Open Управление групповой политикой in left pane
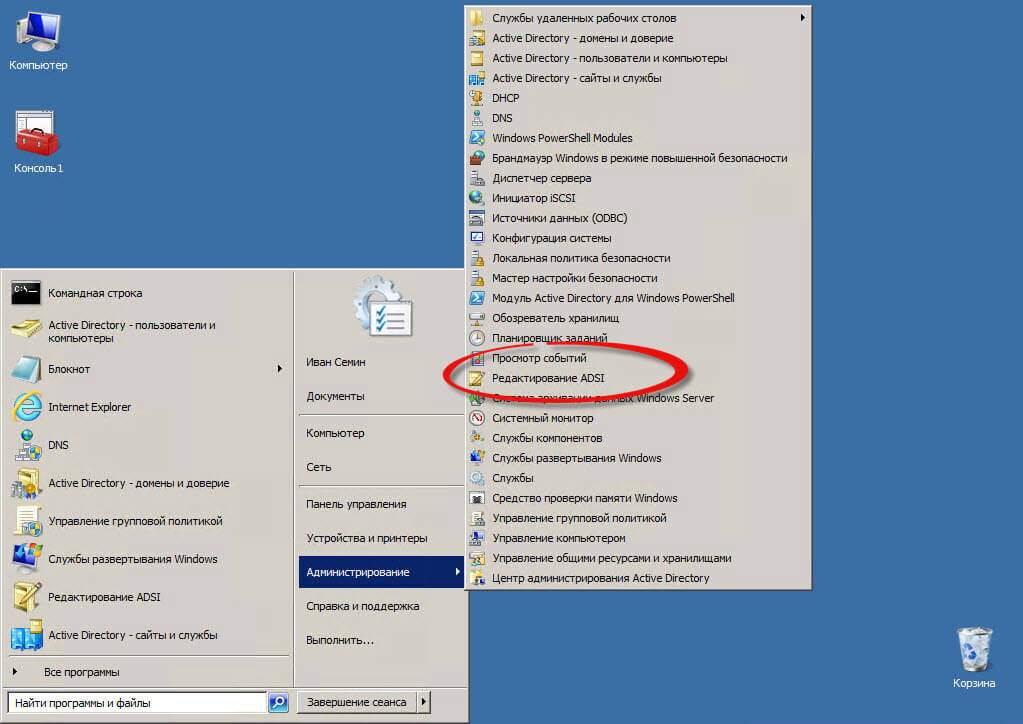The height and width of the screenshot is (724, 1023). (149, 521)
